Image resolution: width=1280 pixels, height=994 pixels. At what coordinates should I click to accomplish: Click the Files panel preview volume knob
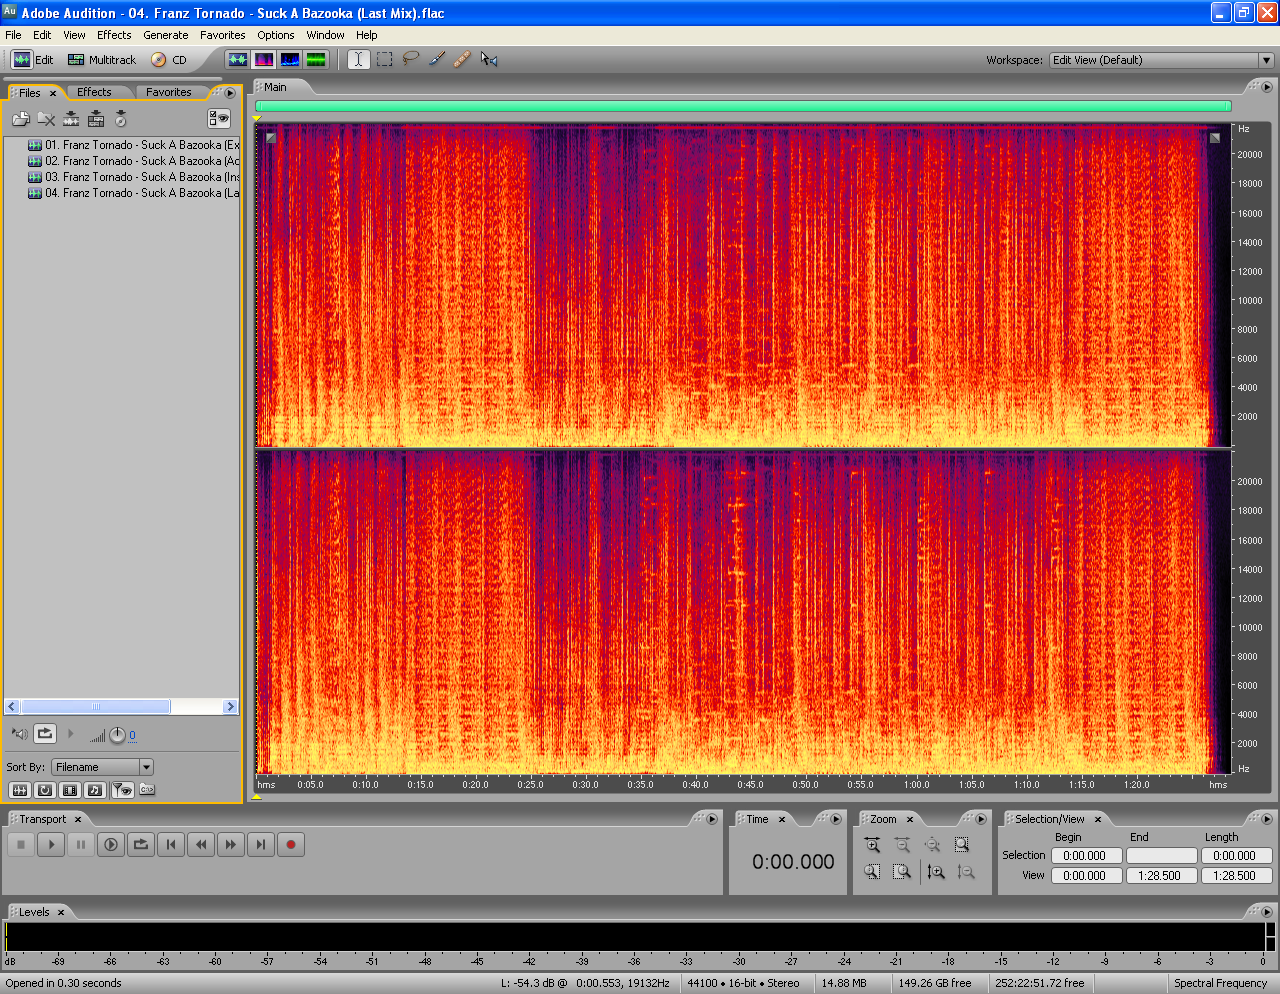(x=117, y=735)
